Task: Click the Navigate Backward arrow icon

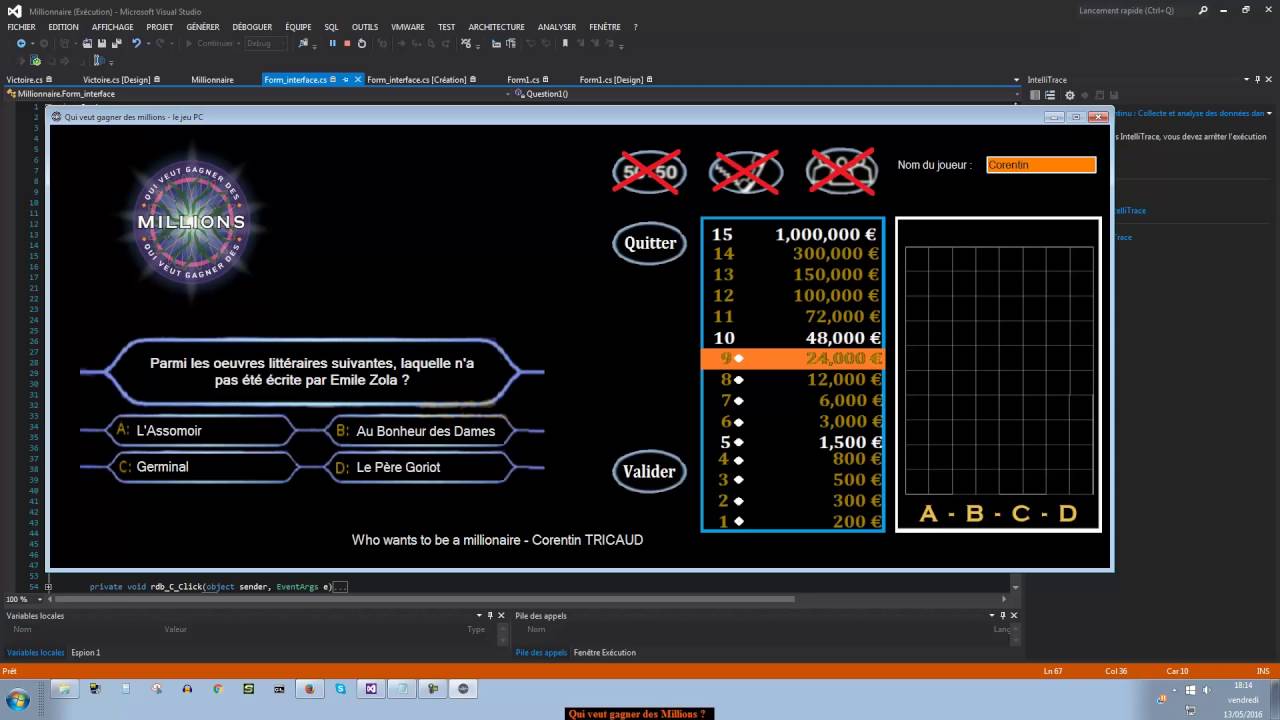Action: [x=21, y=43]
